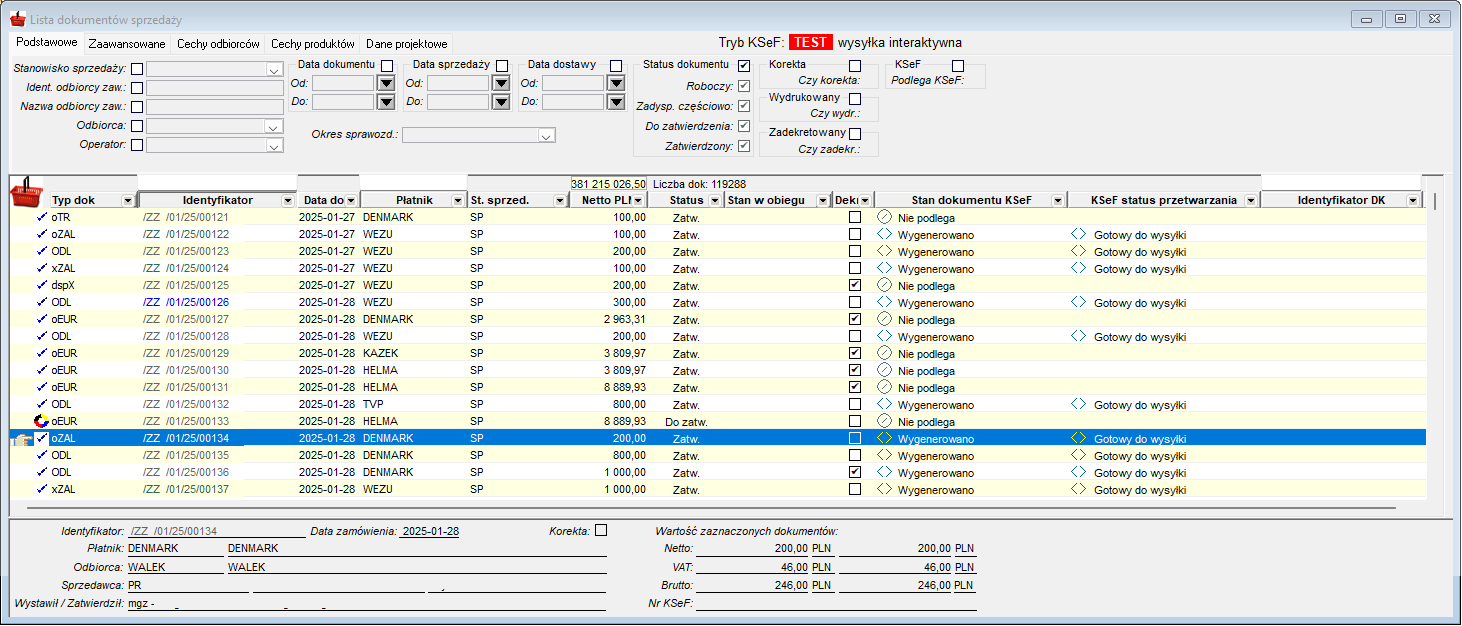Click the 'Gotowy do wysyłki' icon on row 00126
Viewport: 1462px width, 626px height.
tap(1078, 302)
